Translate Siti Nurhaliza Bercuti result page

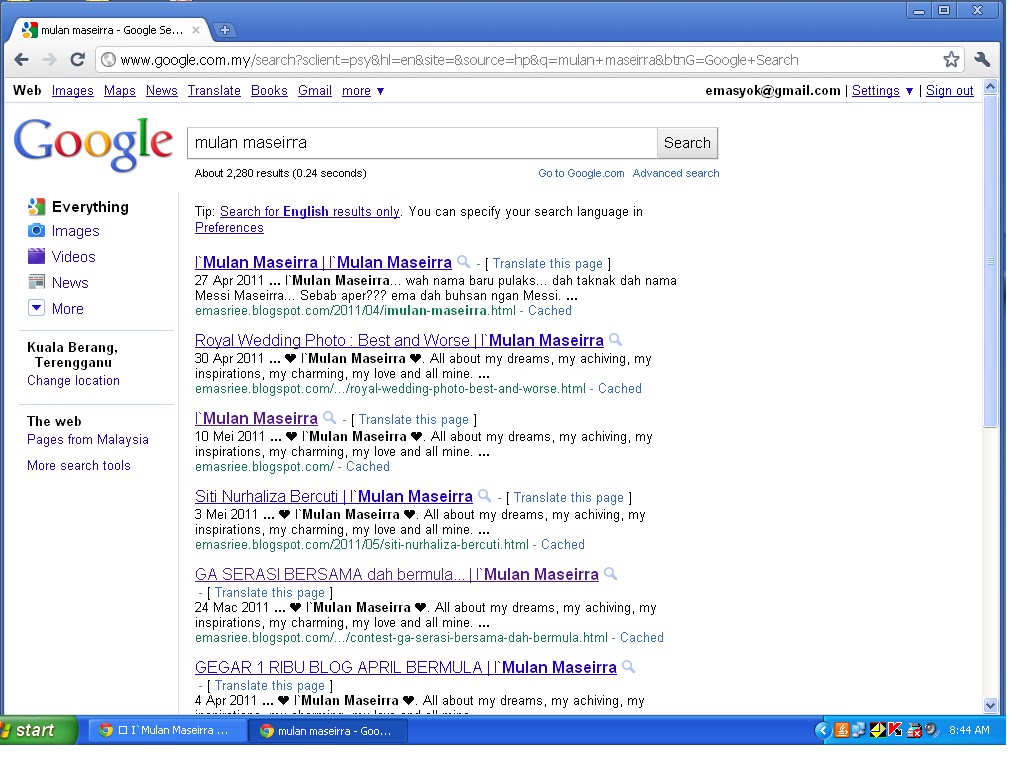tap(568, 498)
